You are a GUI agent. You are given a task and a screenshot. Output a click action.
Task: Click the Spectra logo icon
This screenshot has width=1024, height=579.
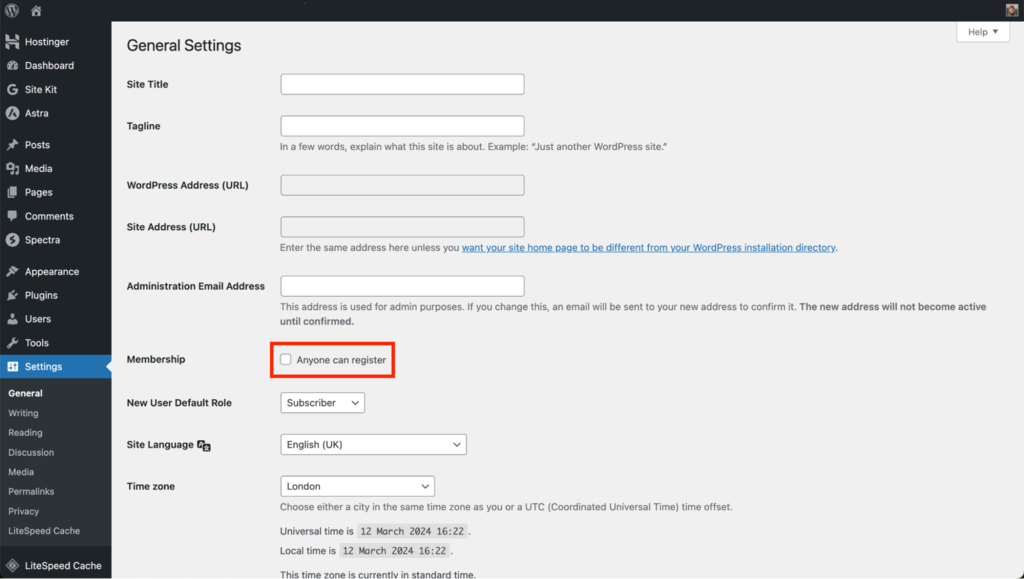[12, 240]
